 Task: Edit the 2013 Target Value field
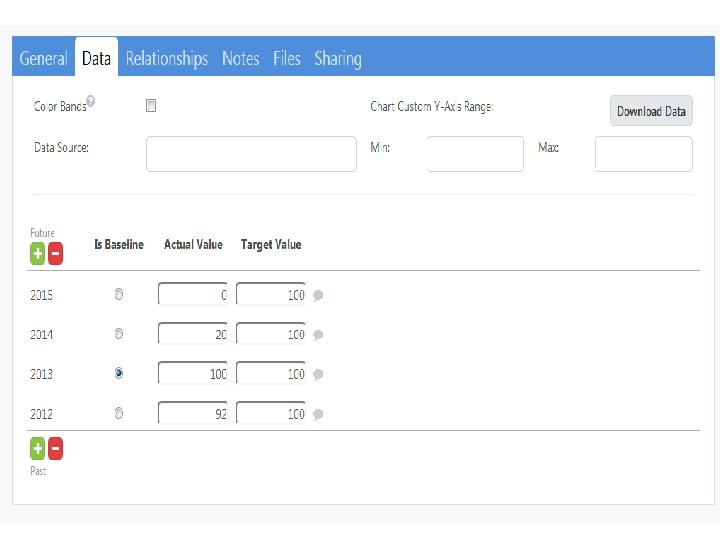tap(271, 373)
